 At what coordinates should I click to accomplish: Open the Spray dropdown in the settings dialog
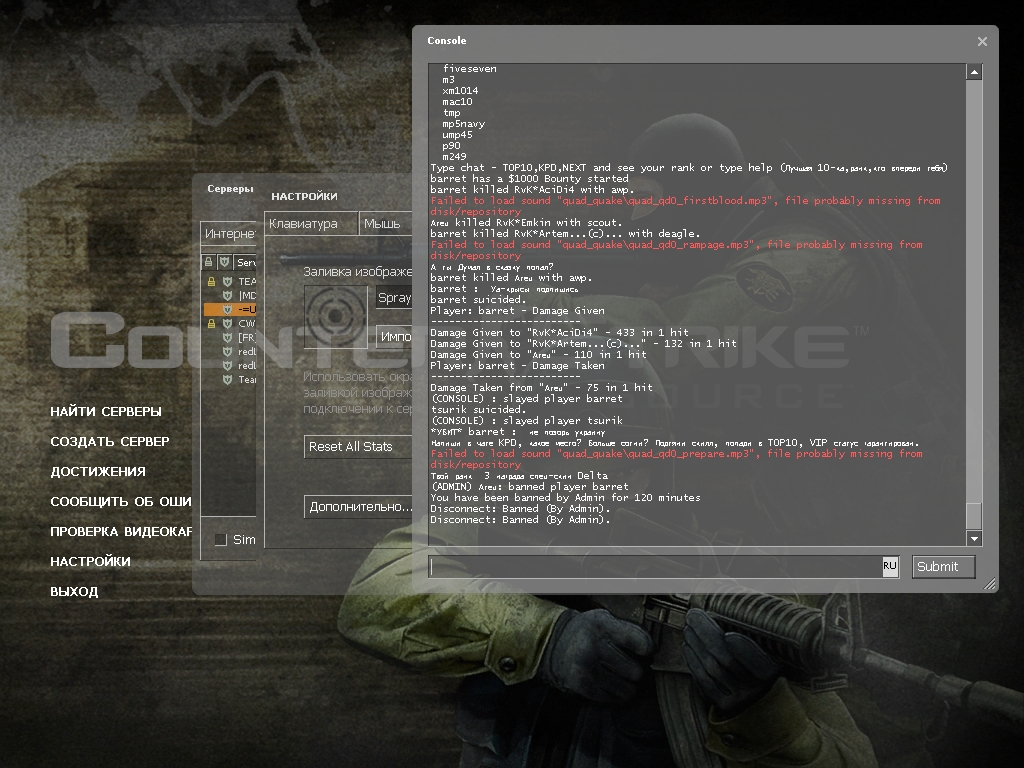tap(394, 298)
